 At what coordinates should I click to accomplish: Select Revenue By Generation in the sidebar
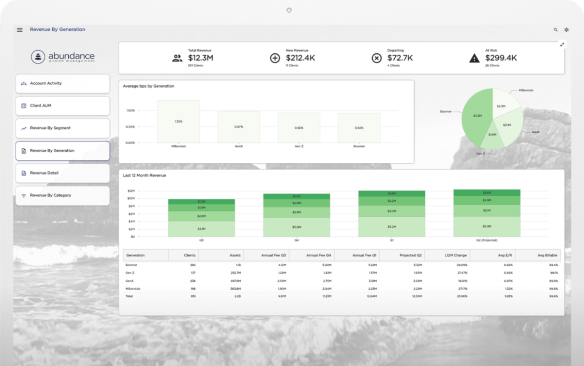point(63,151)
